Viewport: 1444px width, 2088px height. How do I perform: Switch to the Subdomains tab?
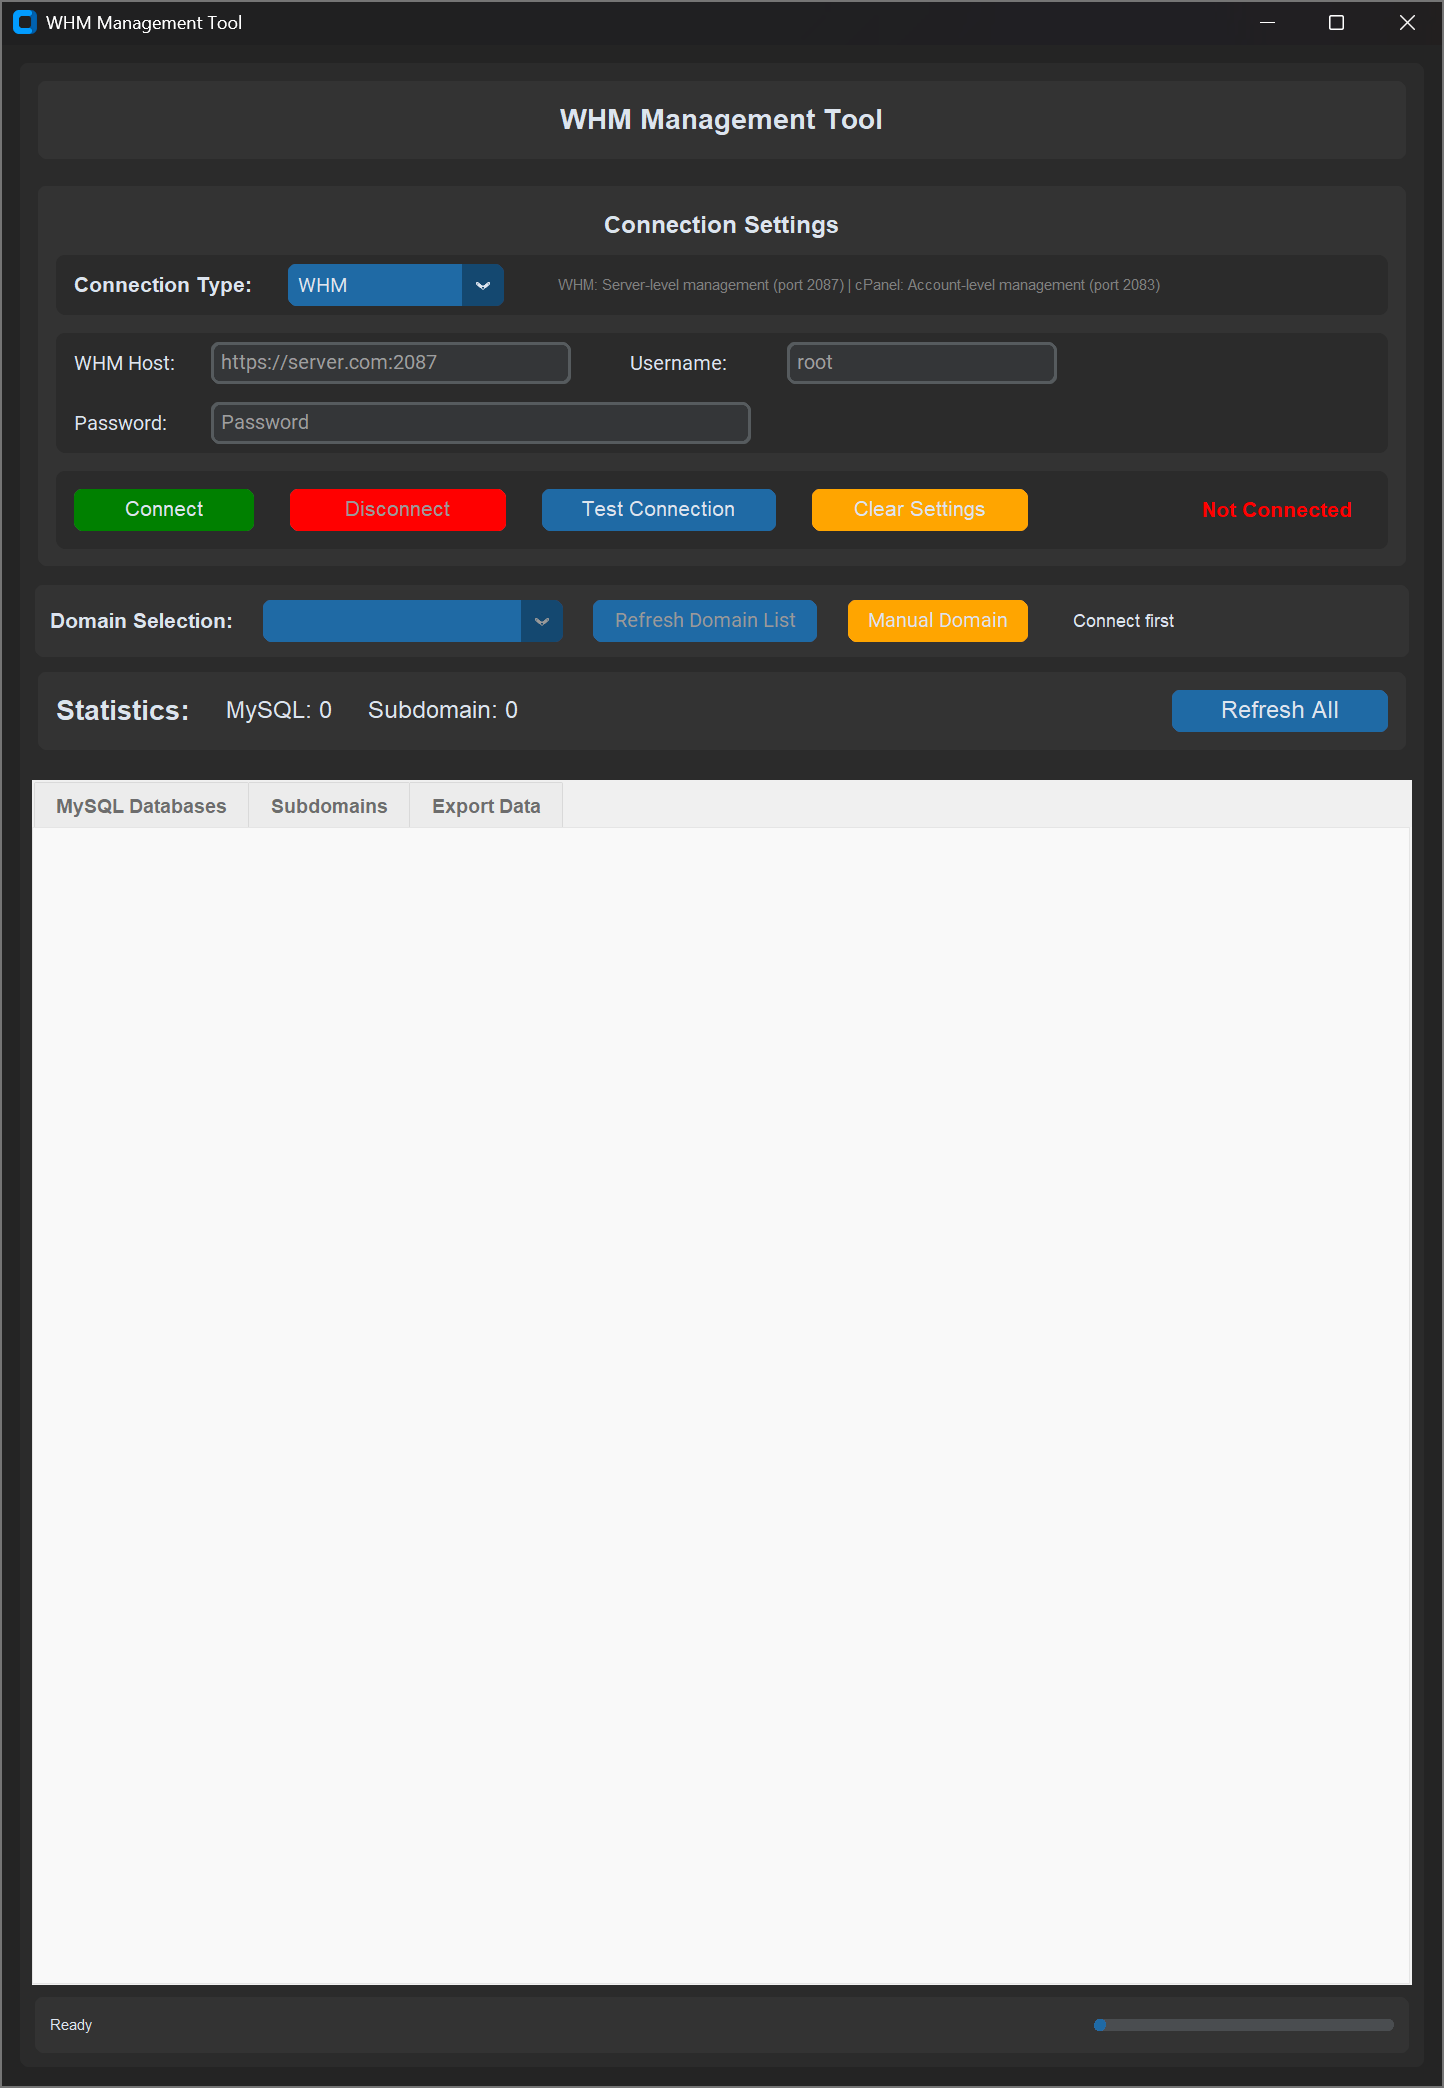coord(329,806)
